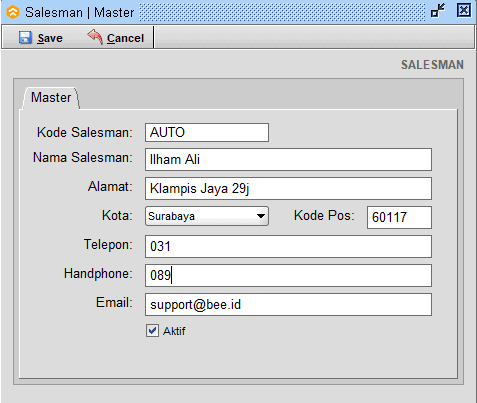The width and height of the screenshot is (477, 403).
Task: Click the dotted title bar area
Action: click(x=282, y=12)
